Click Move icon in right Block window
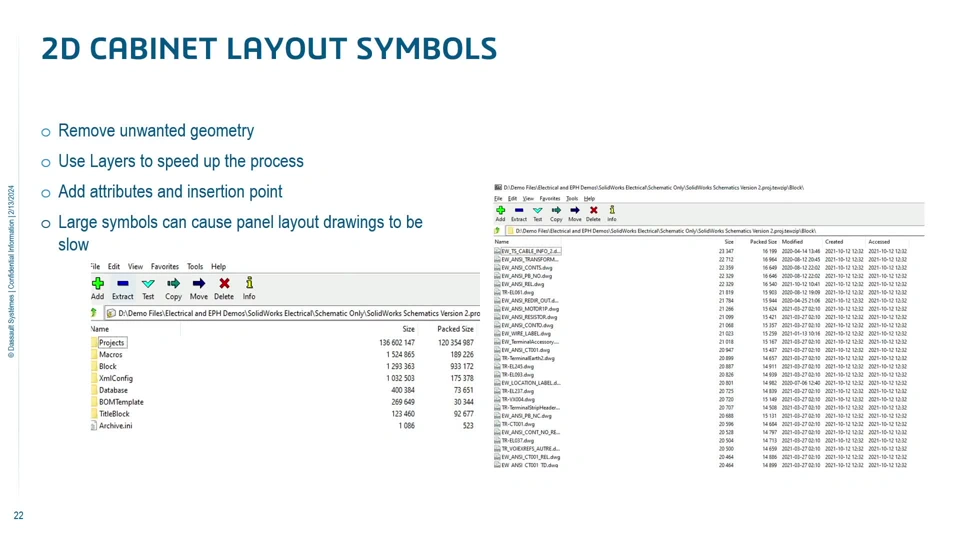960x540 pixels. [574, 211]
